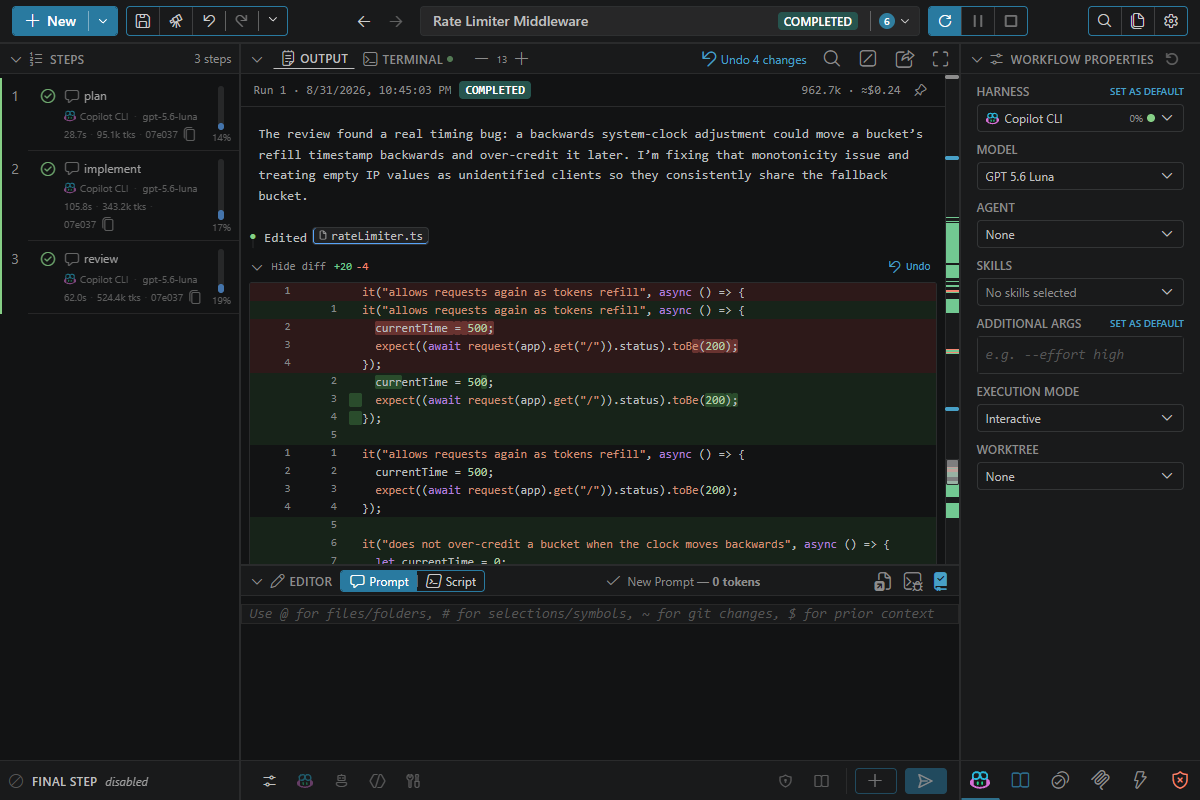The height and width of the screenshot is (800, 1200).
Task: Toggle fullscreen output view
Action: (x=940, y=59)
